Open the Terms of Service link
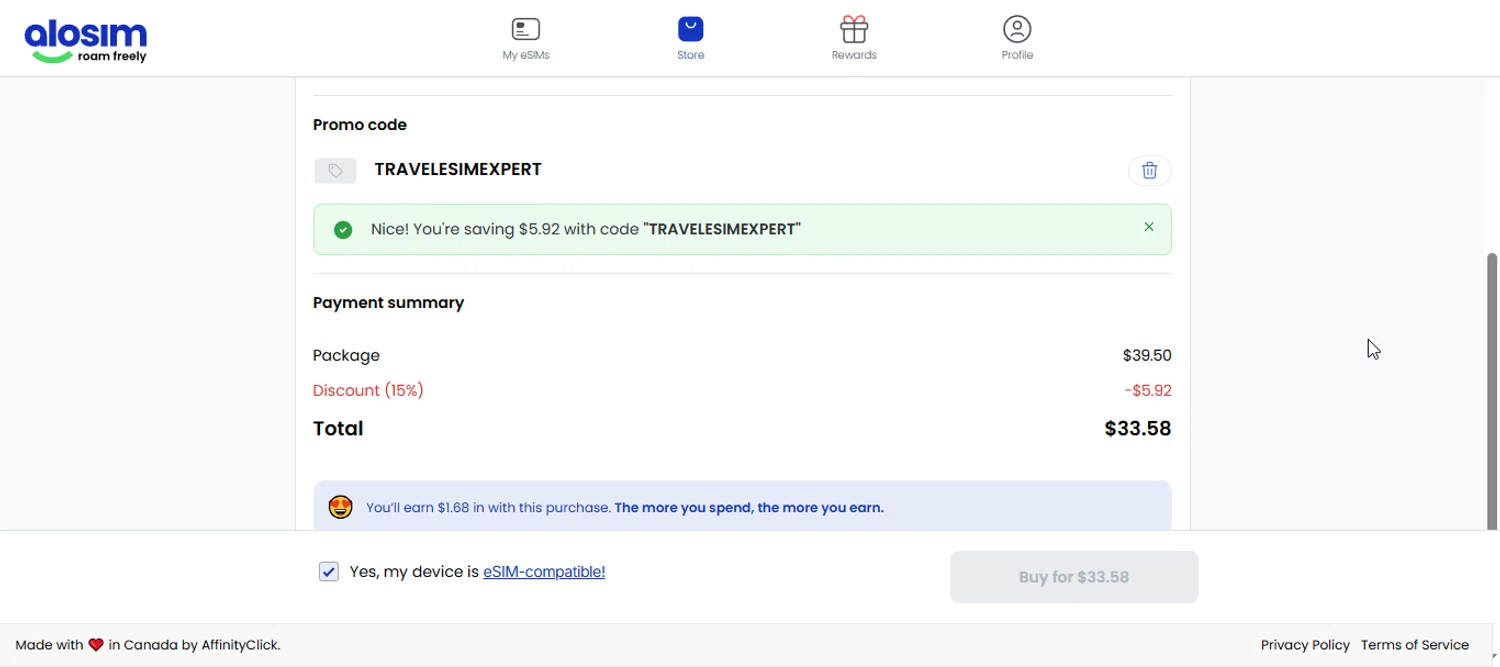 (x=1415, y=645)
